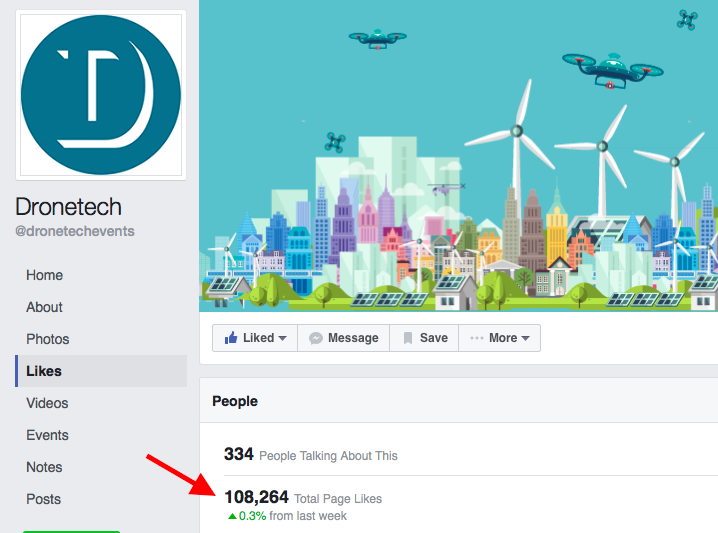Expand the More dropdown arrow
This screenshot has width=718, height=533.
click(525, 338)
